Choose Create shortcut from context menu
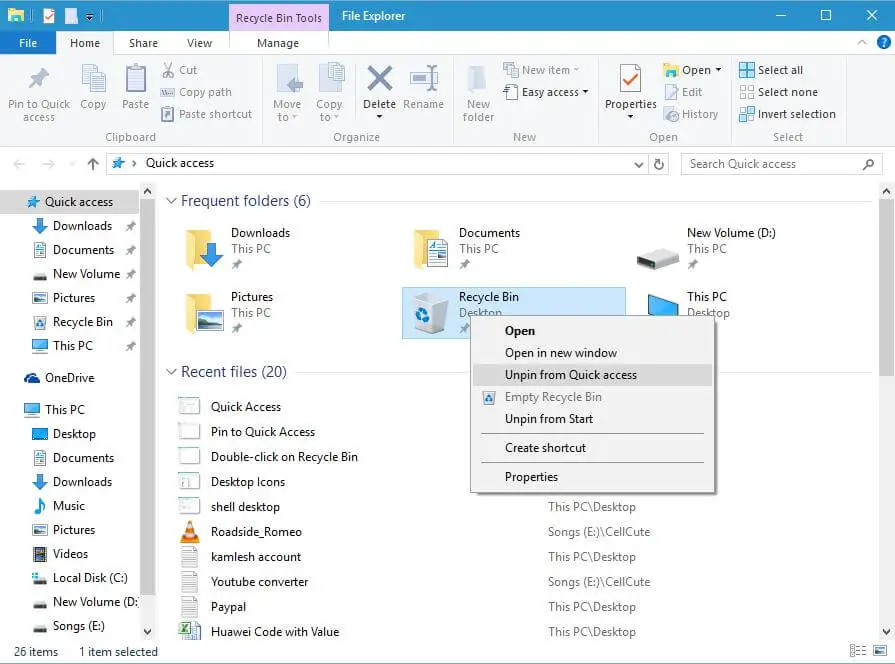 coord(592,448)
